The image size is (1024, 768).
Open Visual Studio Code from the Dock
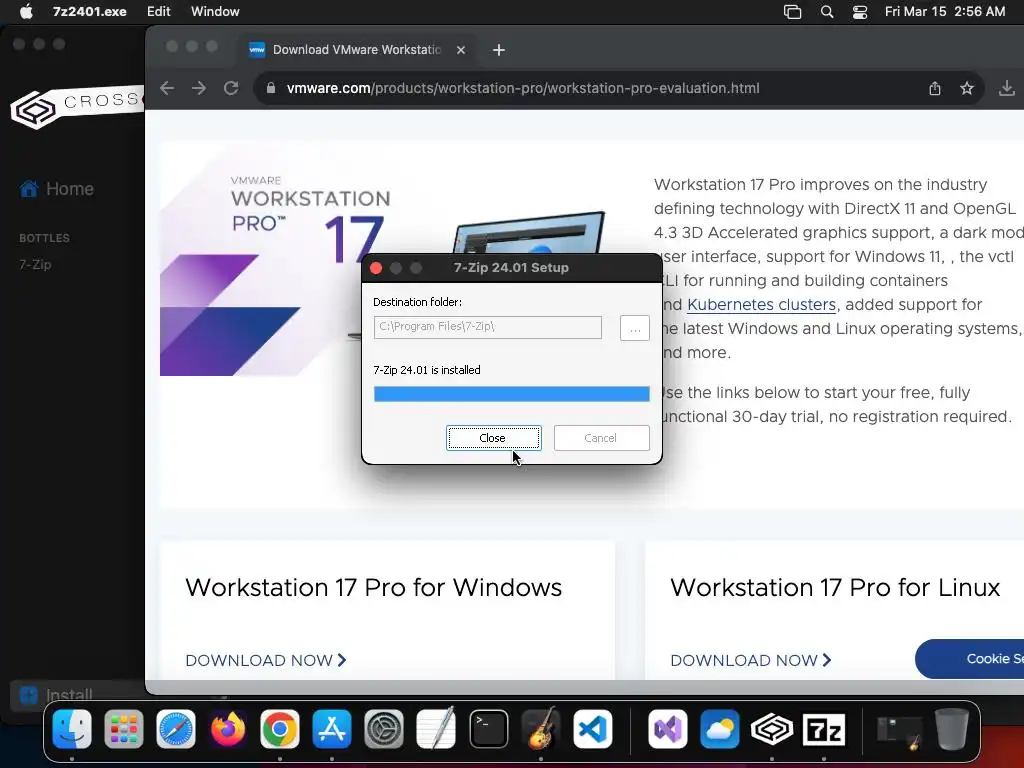[x=593, y=729]
